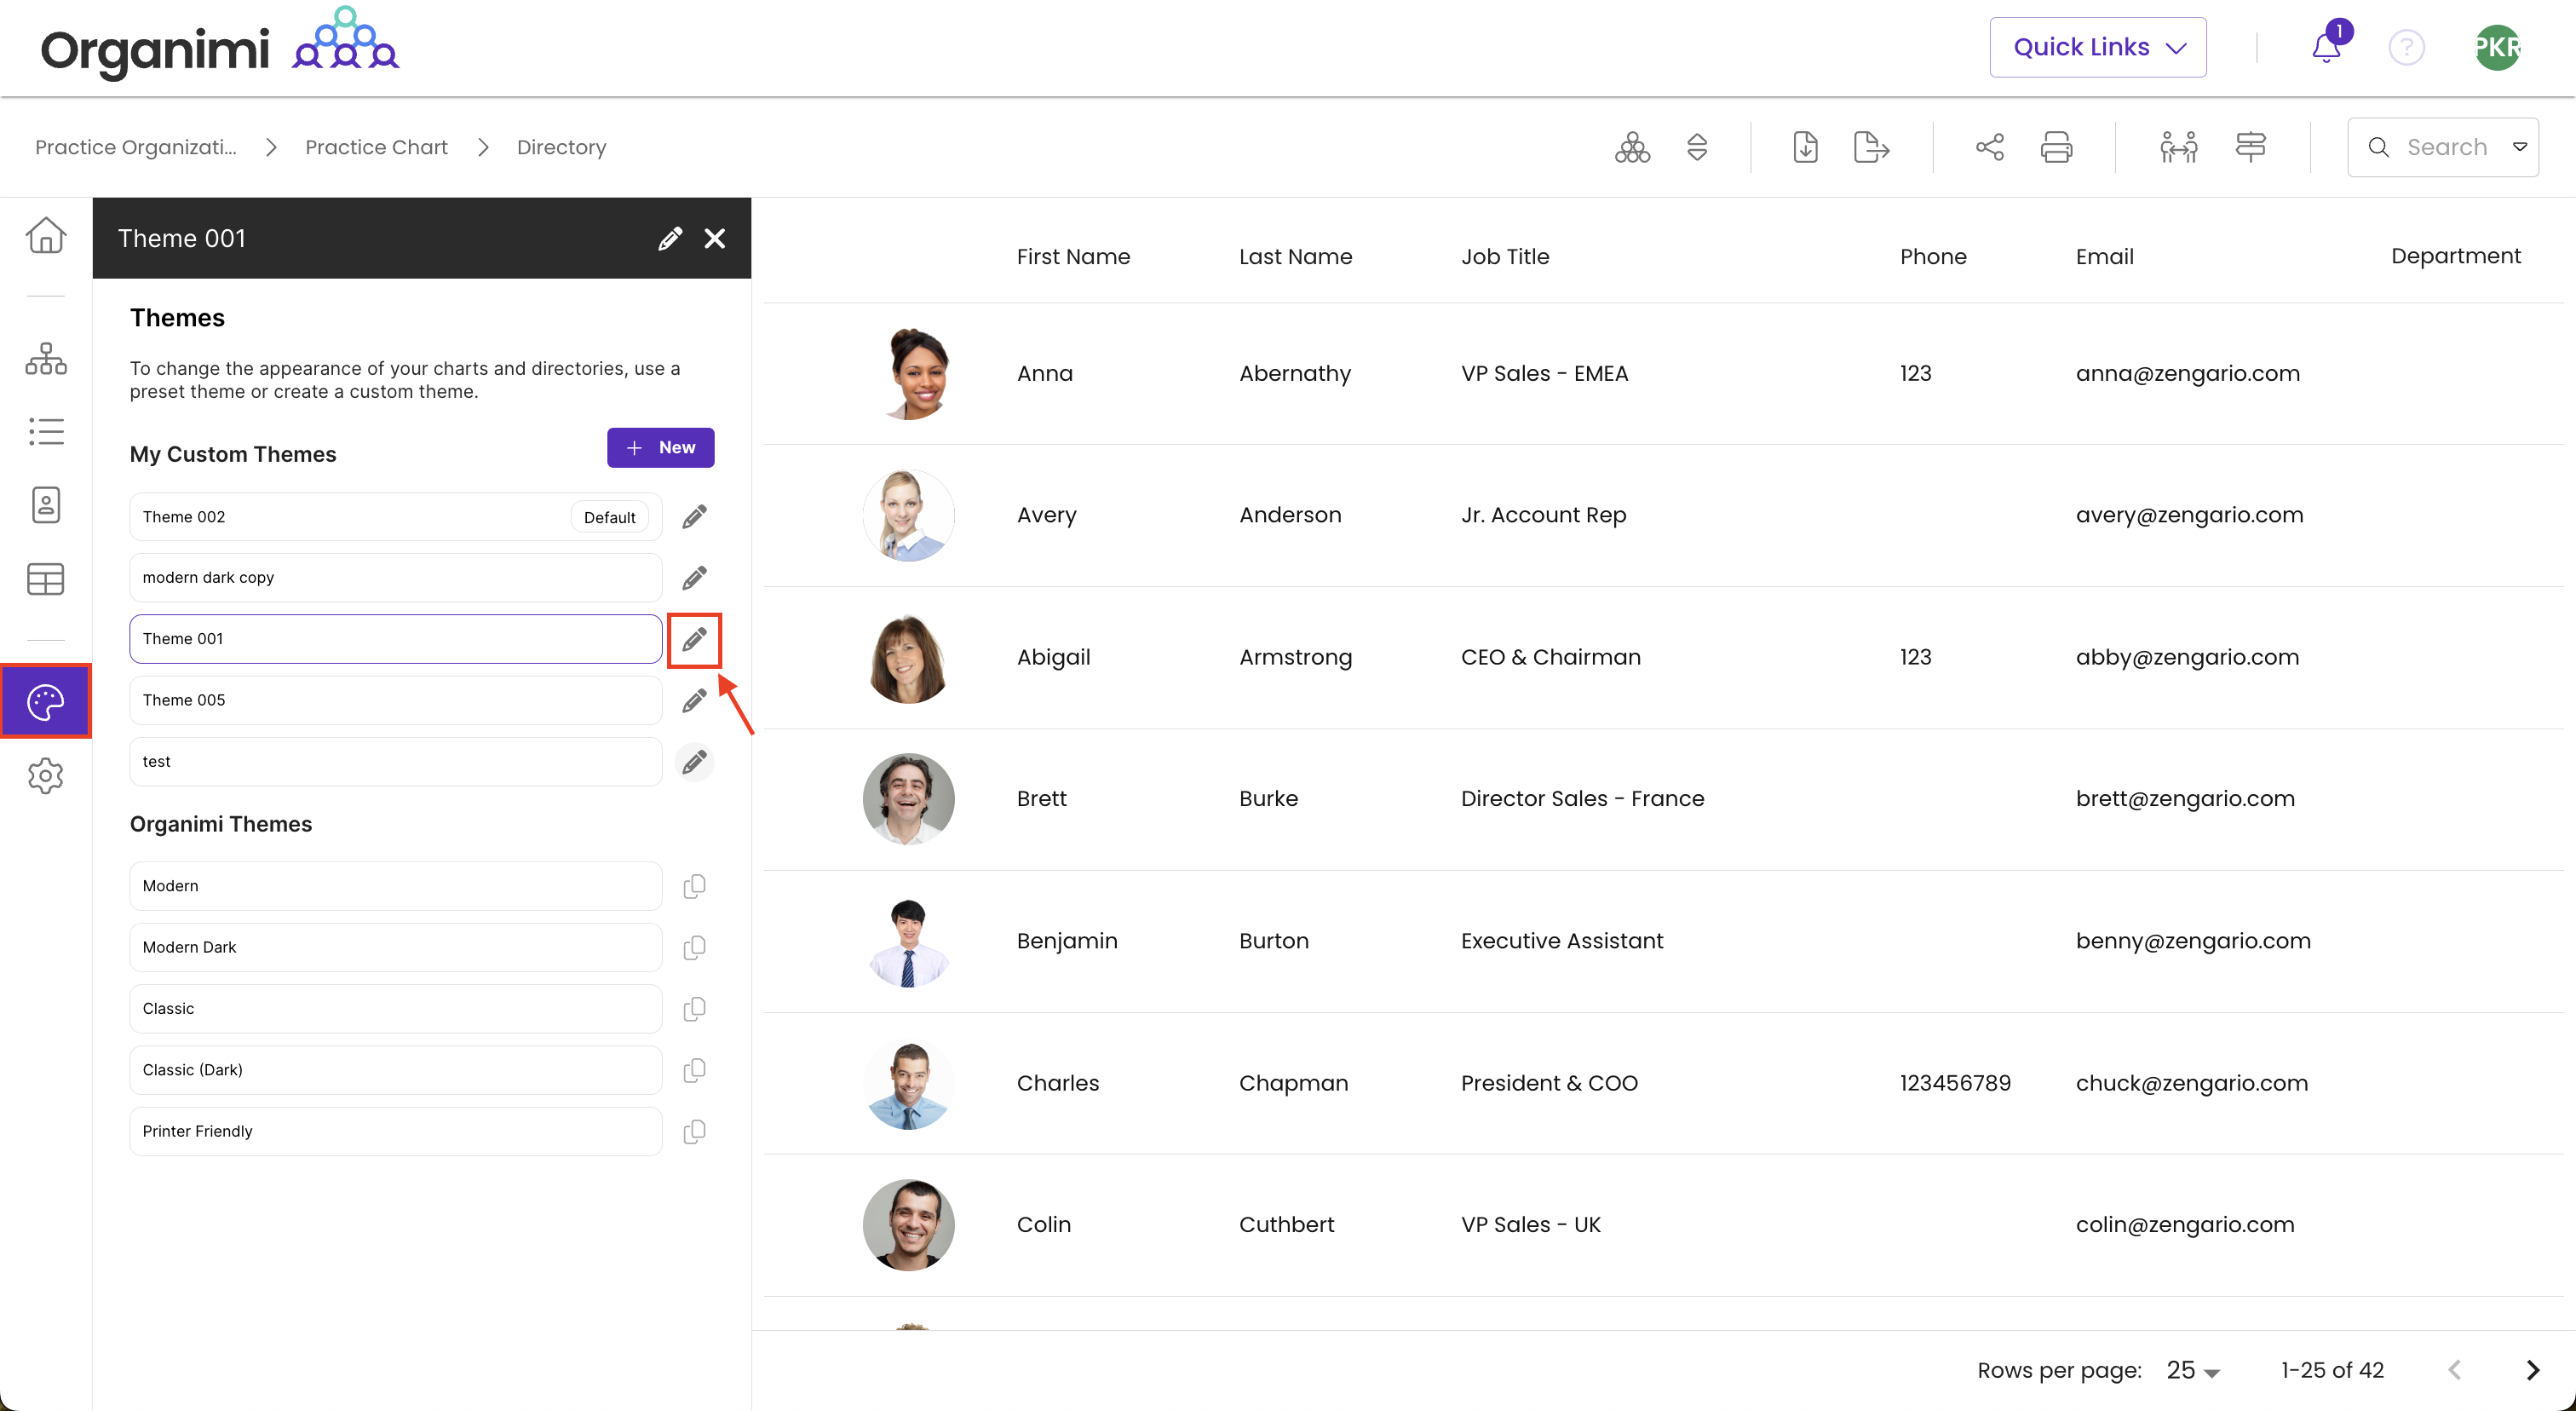
Task: Select the Theme 001 theme row
Action: click(395, 639)
